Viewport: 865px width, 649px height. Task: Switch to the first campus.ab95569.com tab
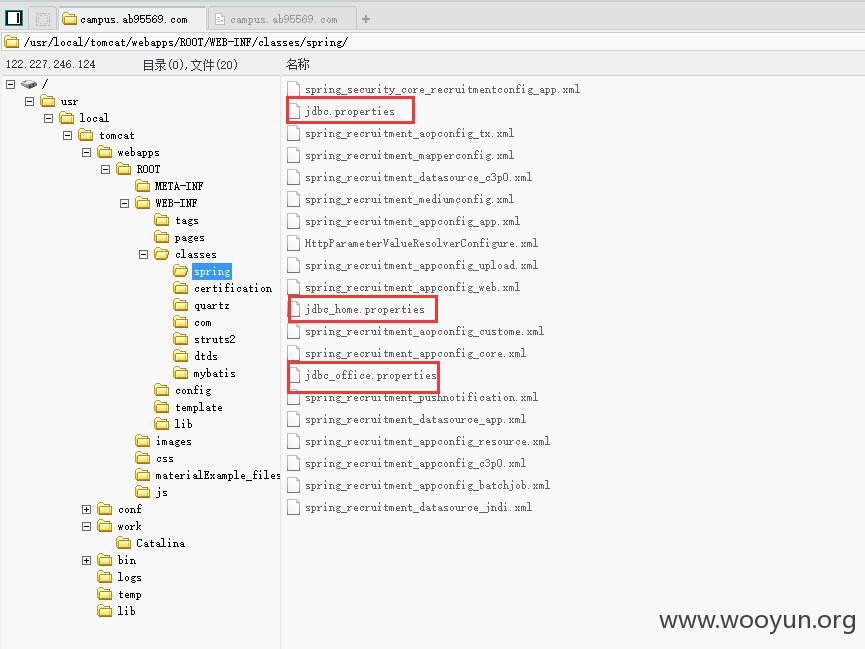click(x=132, y=19)
